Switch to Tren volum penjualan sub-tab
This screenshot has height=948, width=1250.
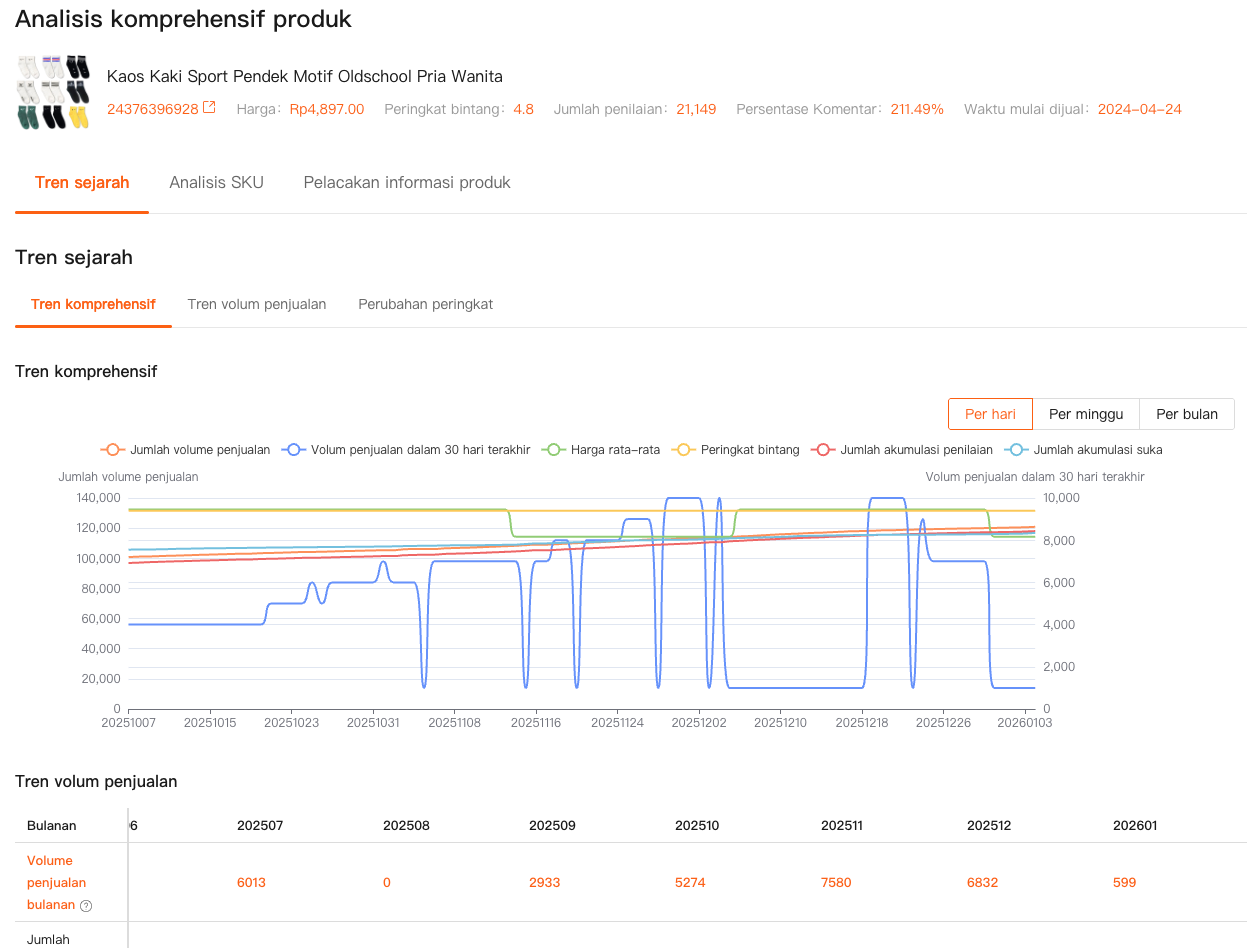pyautogui.click(x=257, y=304)
